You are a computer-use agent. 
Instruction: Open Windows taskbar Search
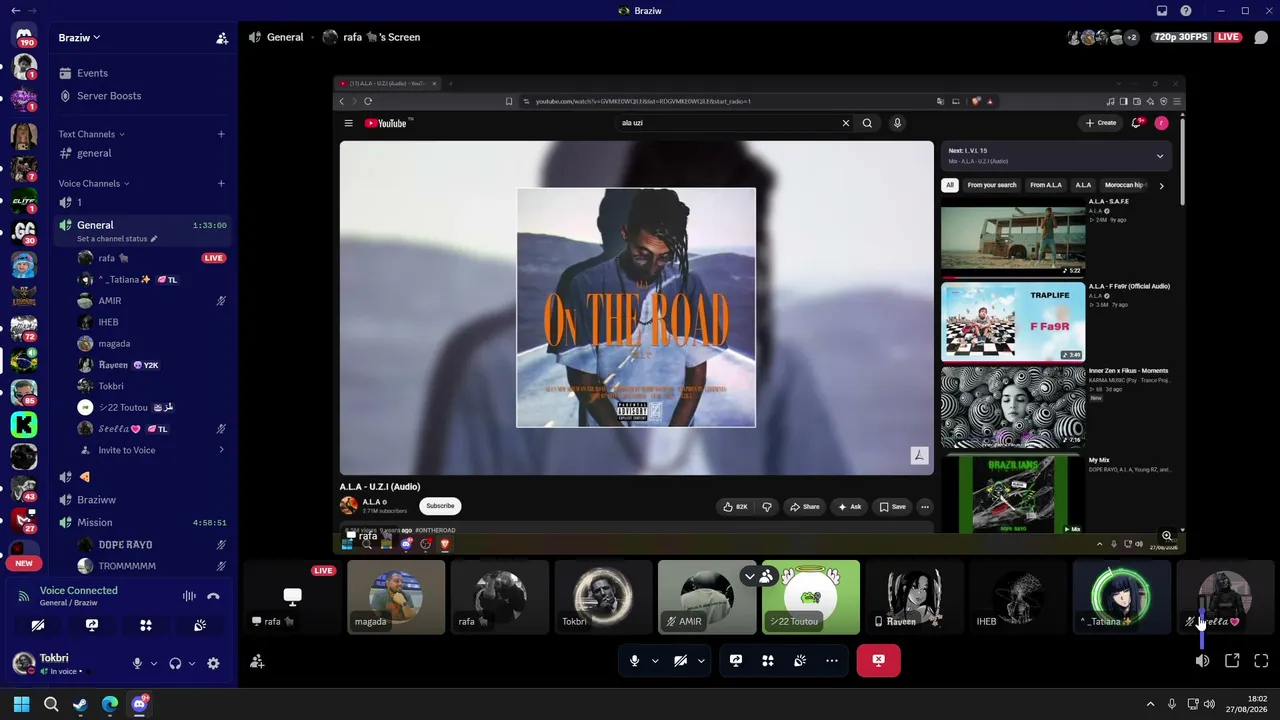click(x=51, y=704)
